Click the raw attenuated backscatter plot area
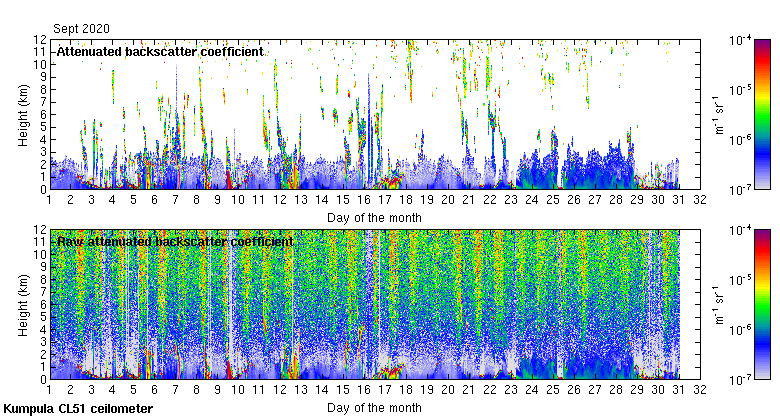Viewport: 780px width, 420px height. click(x=375, y=305)
